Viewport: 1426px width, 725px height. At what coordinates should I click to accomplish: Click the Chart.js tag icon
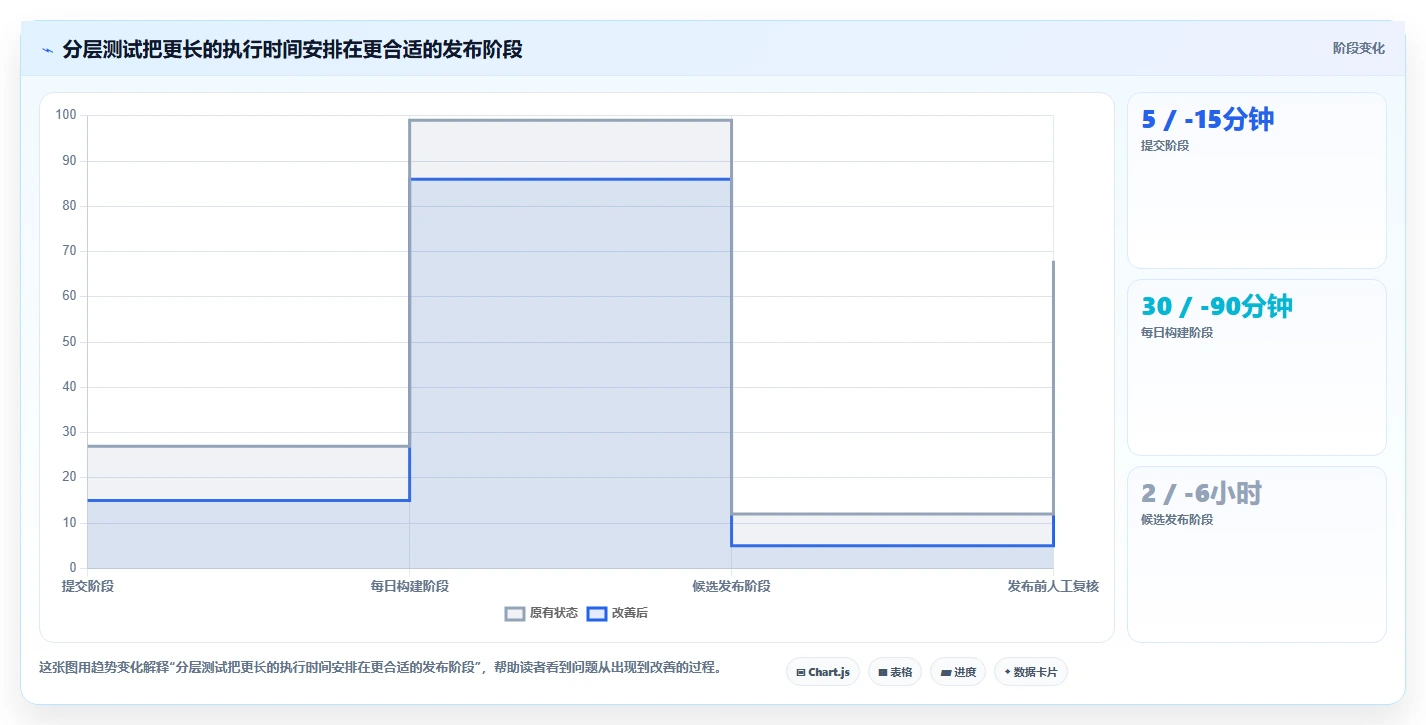[801, 673]
